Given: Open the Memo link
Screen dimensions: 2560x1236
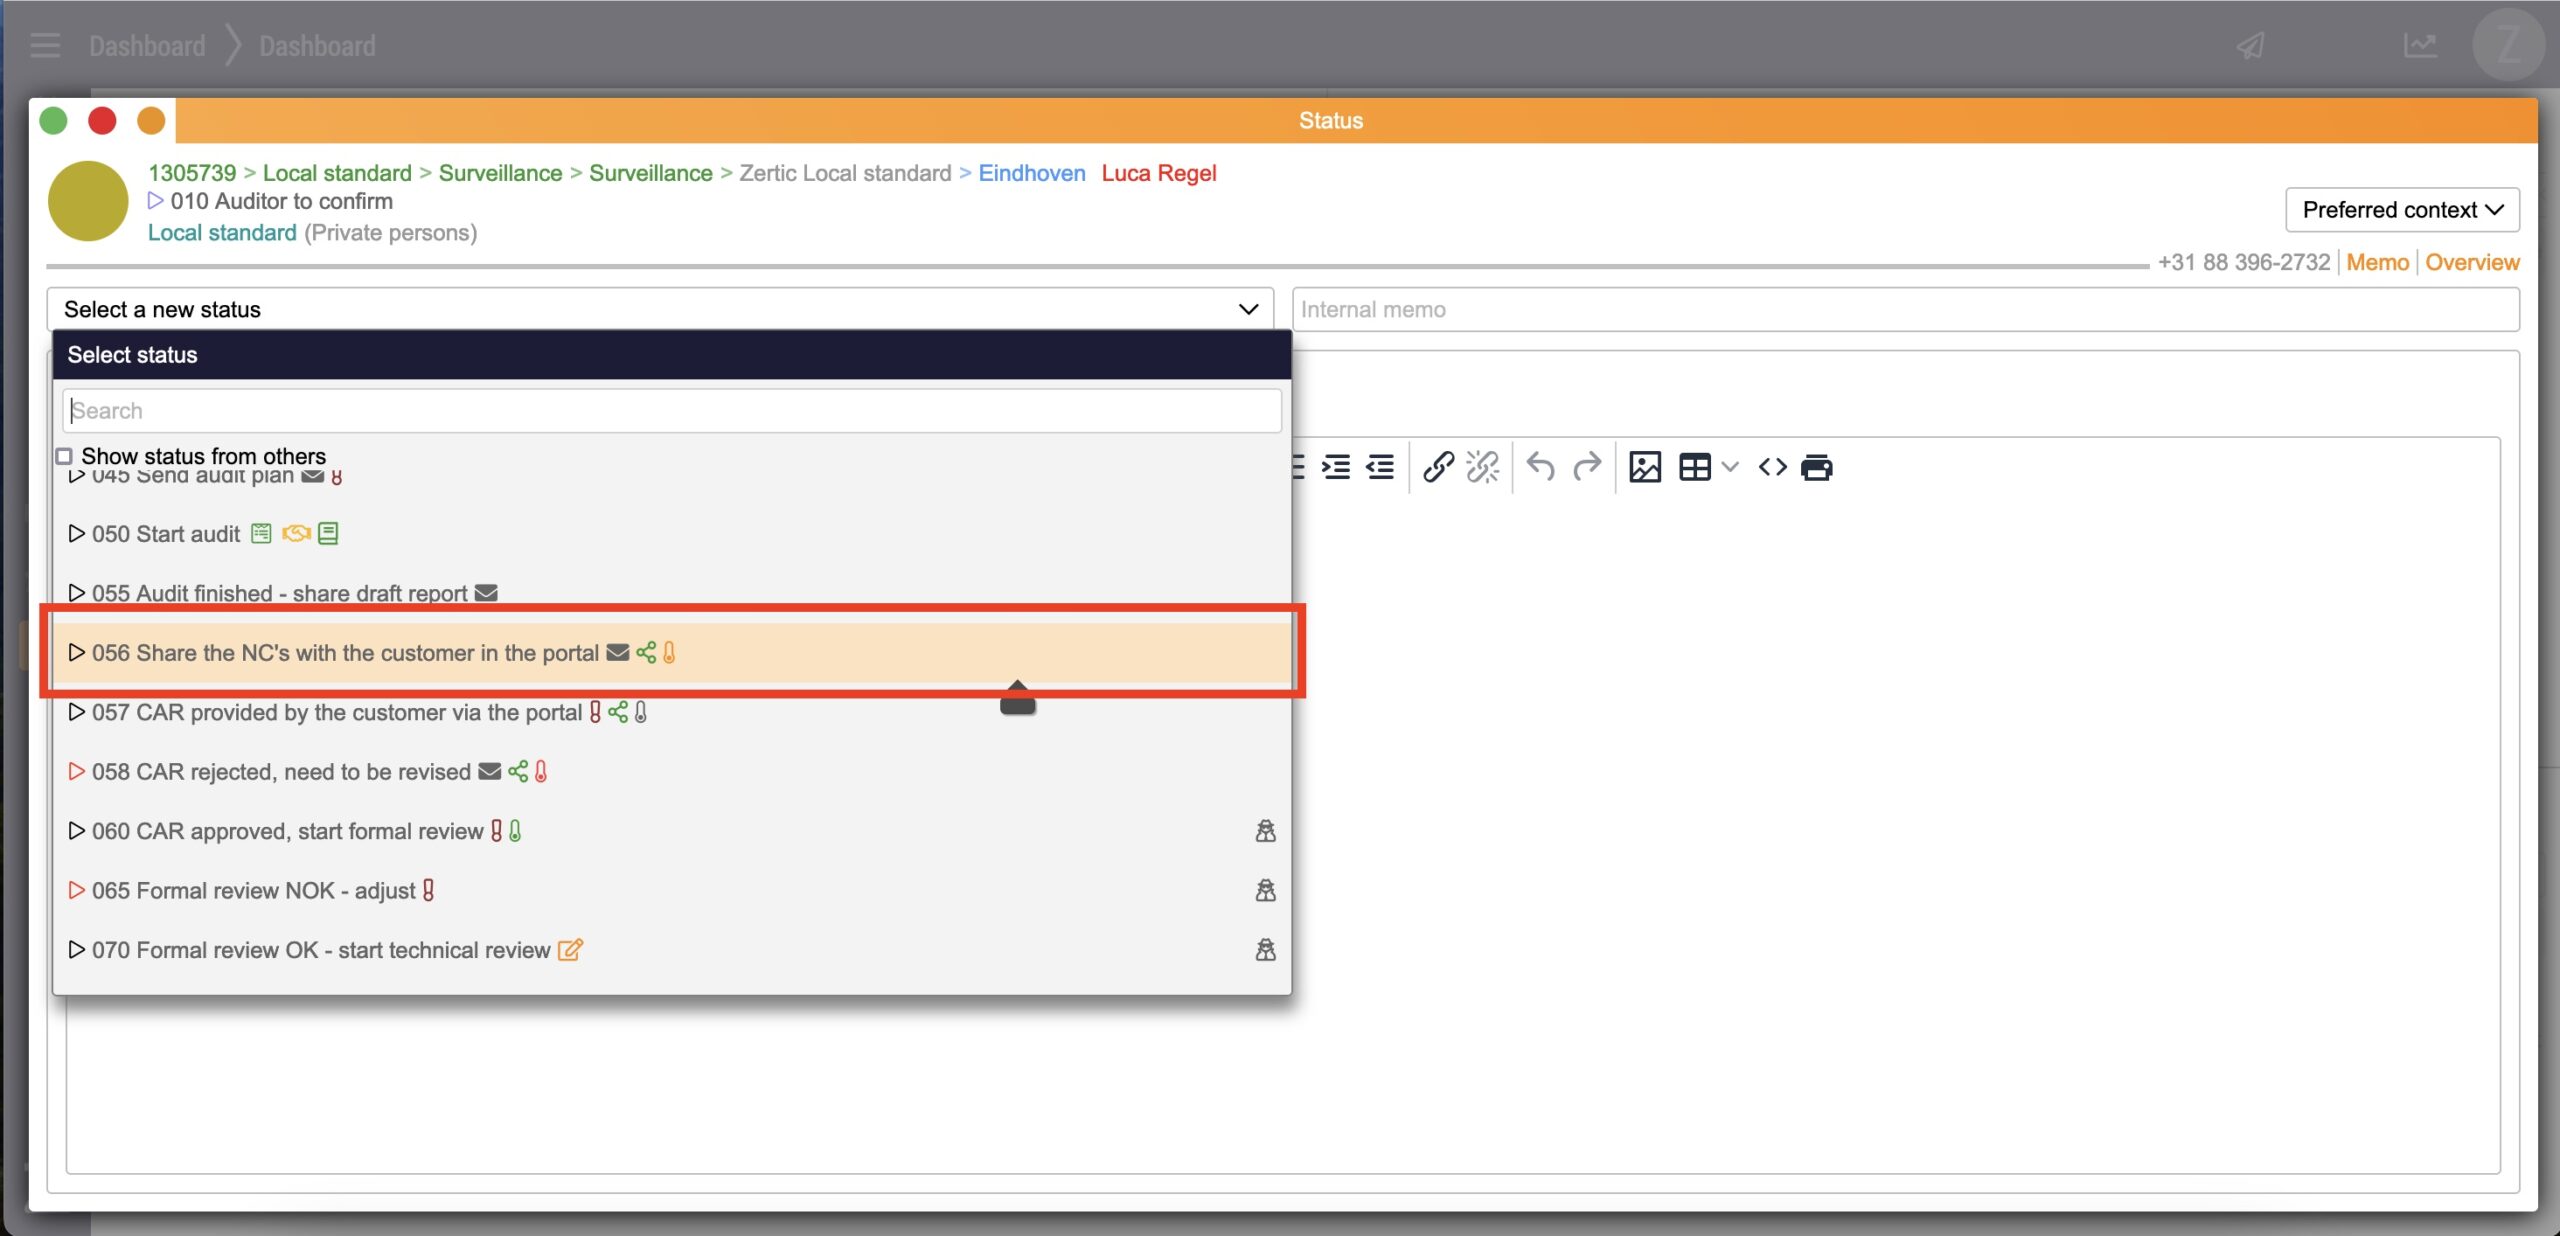Looking at the screenshot, I should (2377, 262).
